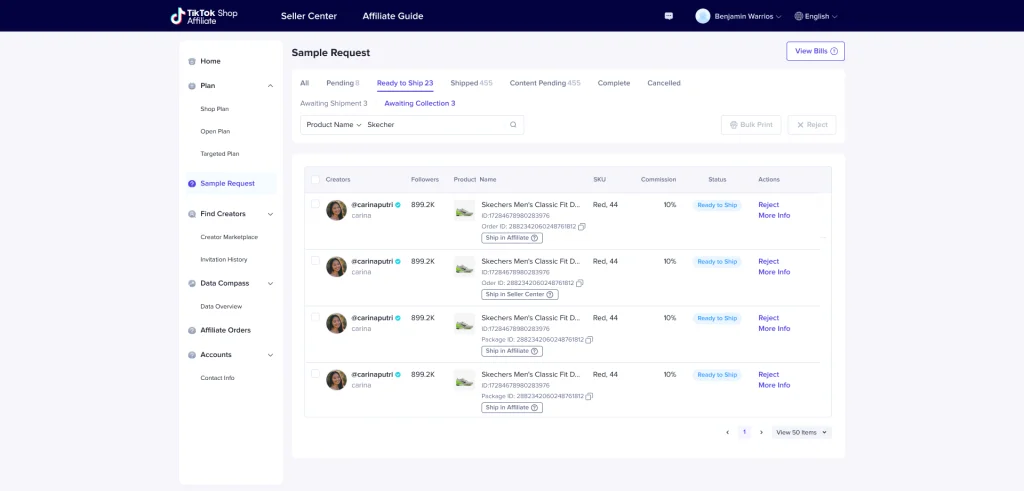The image size is (1024, 491).
Task: Open the Product Name filter dropdown
Action: click(x=334, y=125)
